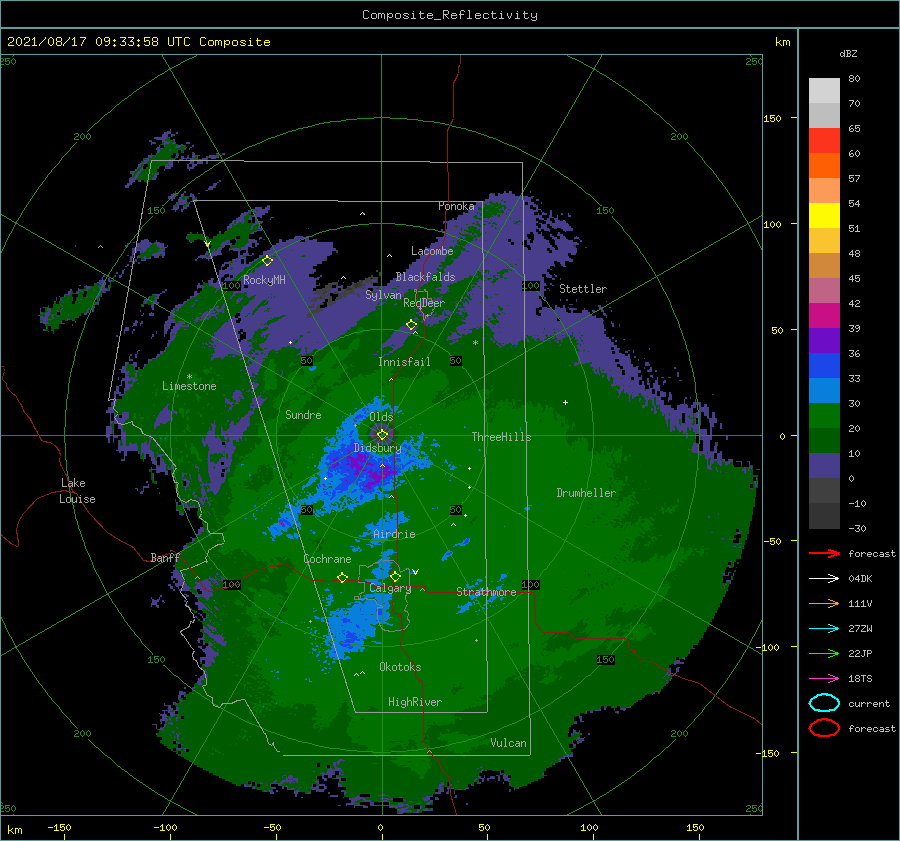This screenshot has width=900, height=841.
Task: Pick the yellow swatch between 54 and 51 dBZ
Action: click(824, 215)
